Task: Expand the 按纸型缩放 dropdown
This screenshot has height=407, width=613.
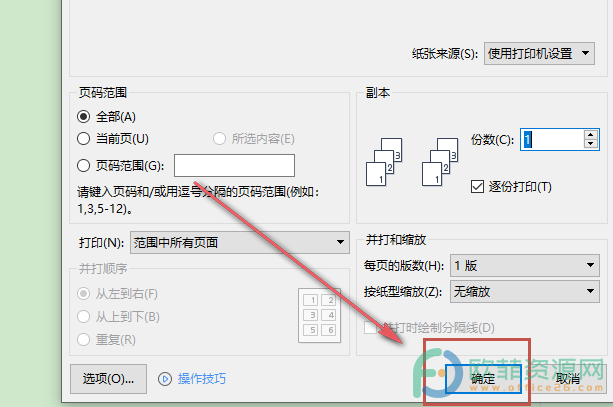Action: tap(525, 291)
